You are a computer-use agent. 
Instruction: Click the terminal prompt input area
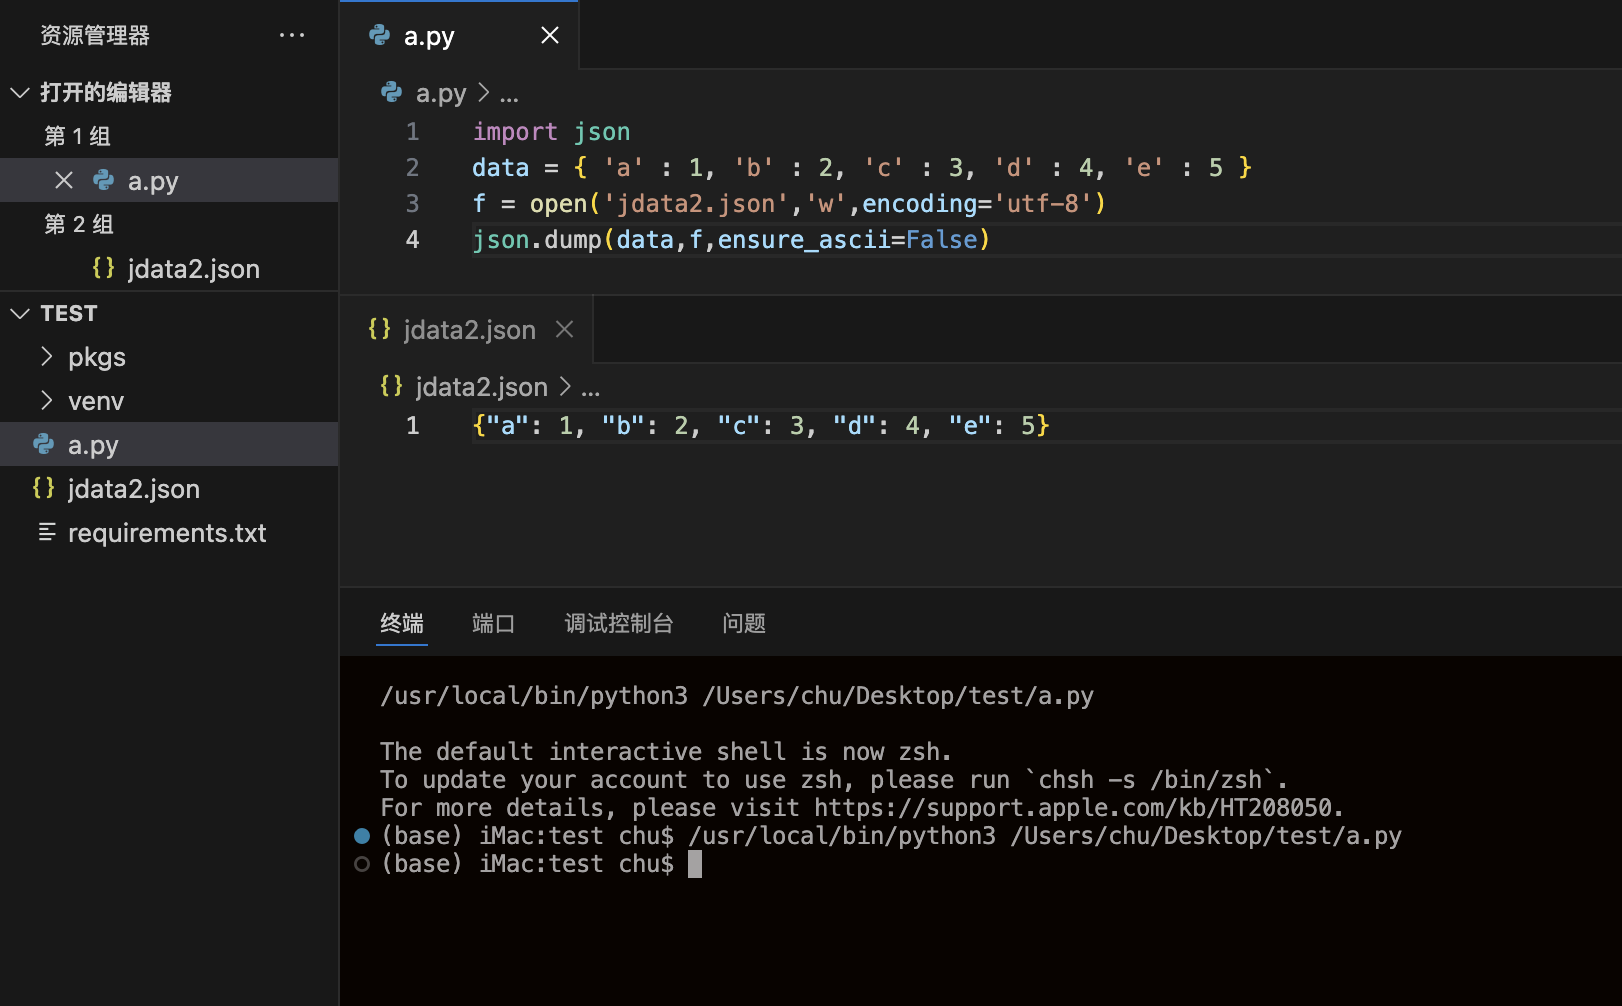point(695,863)
